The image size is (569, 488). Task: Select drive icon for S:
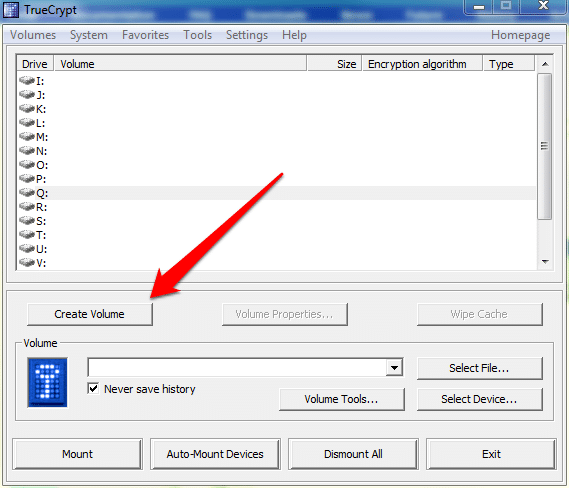(x=27, y=220)
